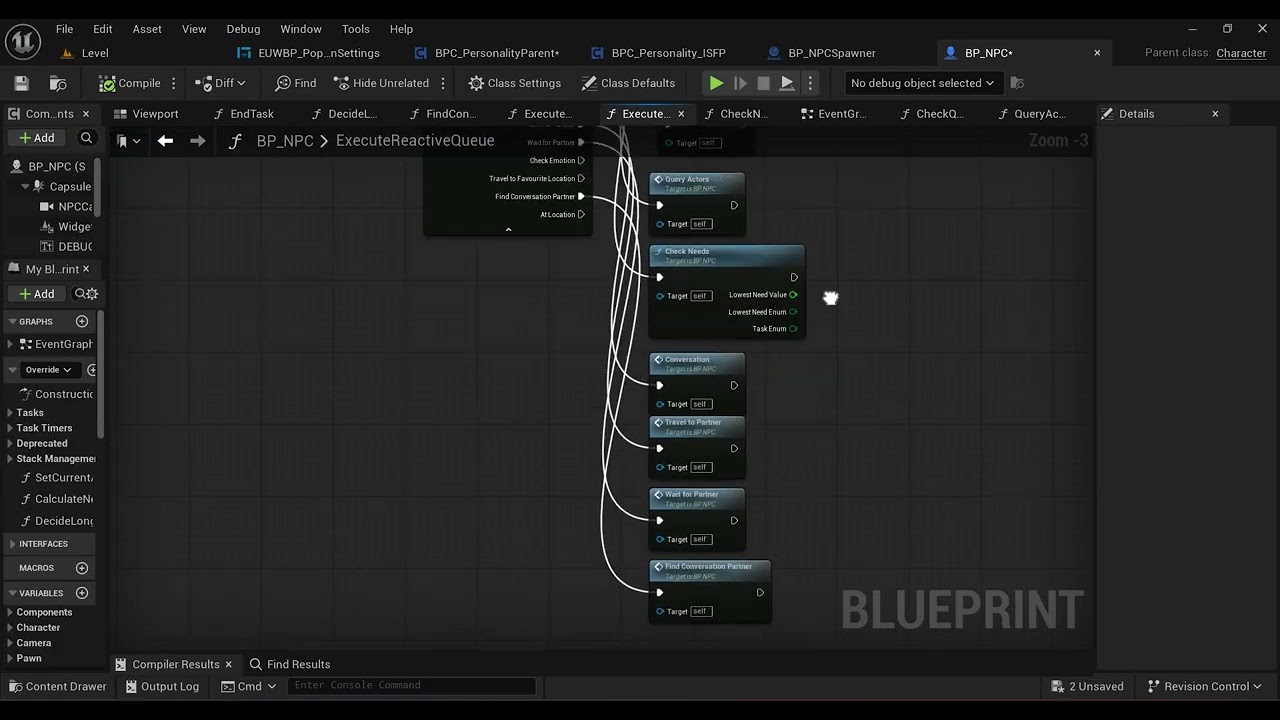Click BP_NPC in graph breadcrumb
The height and width of the screenshot is (720, 1280).
[x=285, y=141]
